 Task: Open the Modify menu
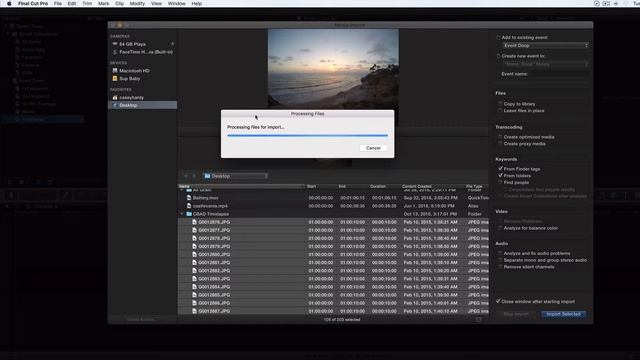(x=137, y=3)
